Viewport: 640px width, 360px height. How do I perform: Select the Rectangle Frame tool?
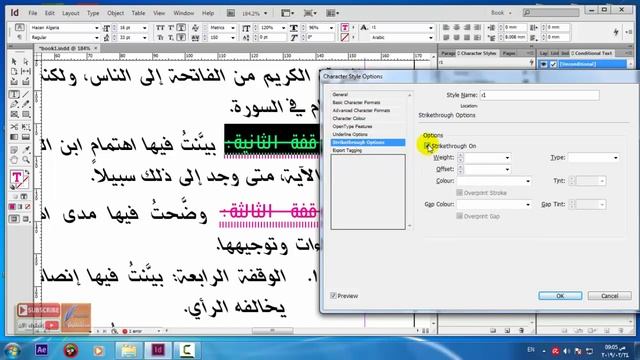(x=14, y=115)
